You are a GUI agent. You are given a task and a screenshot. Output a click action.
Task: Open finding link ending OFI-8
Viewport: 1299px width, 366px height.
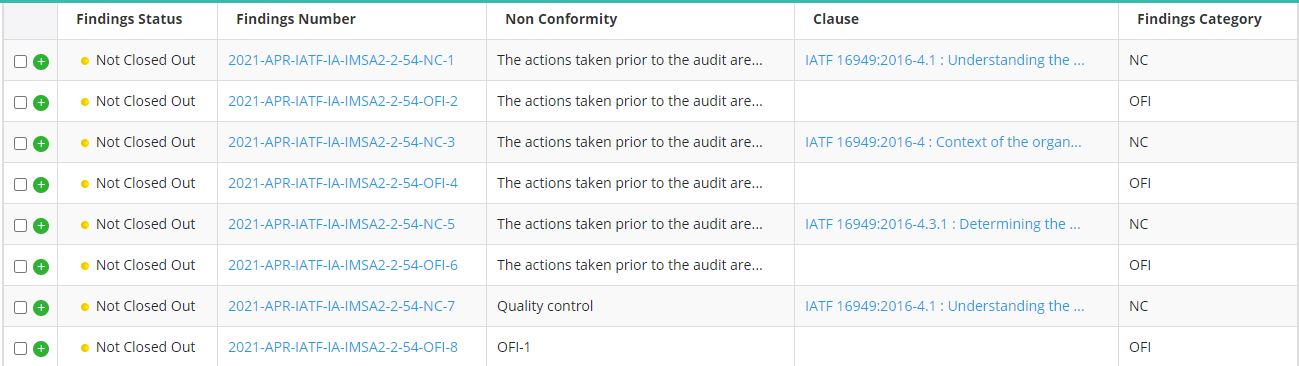[343, 347]
